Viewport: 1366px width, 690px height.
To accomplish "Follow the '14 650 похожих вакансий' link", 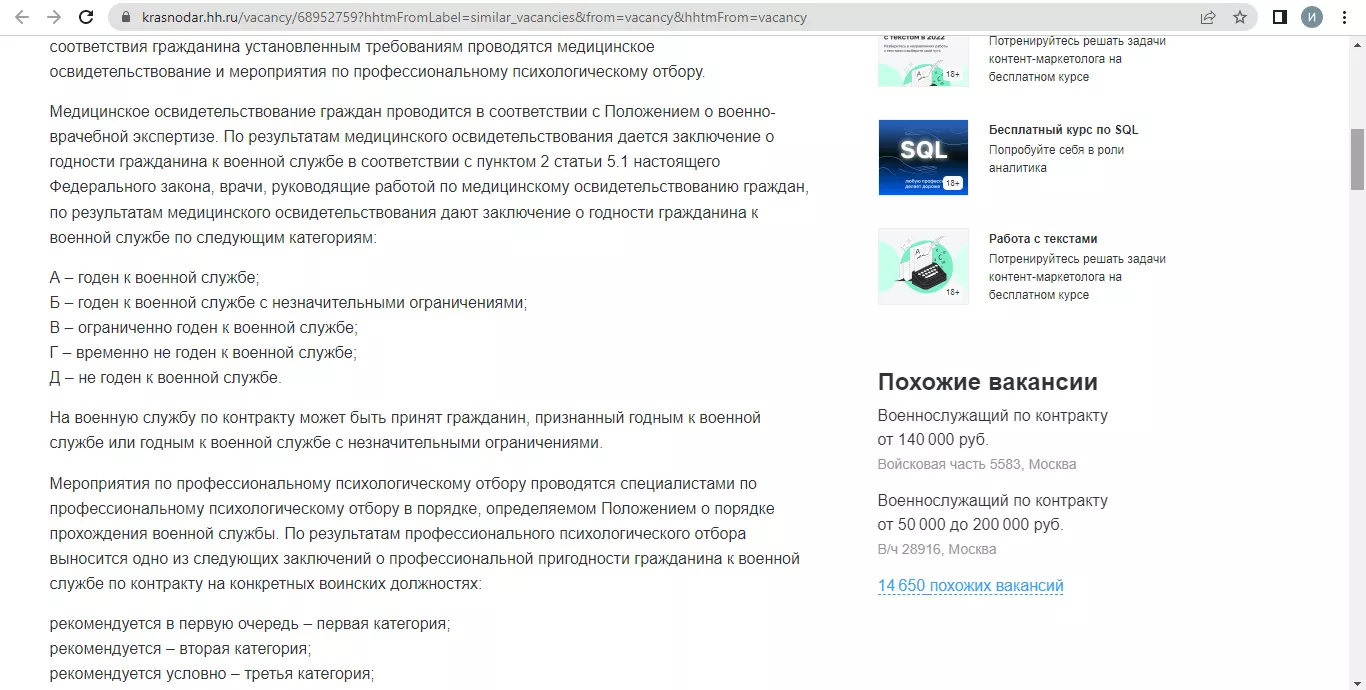I will tap(970, 586).
